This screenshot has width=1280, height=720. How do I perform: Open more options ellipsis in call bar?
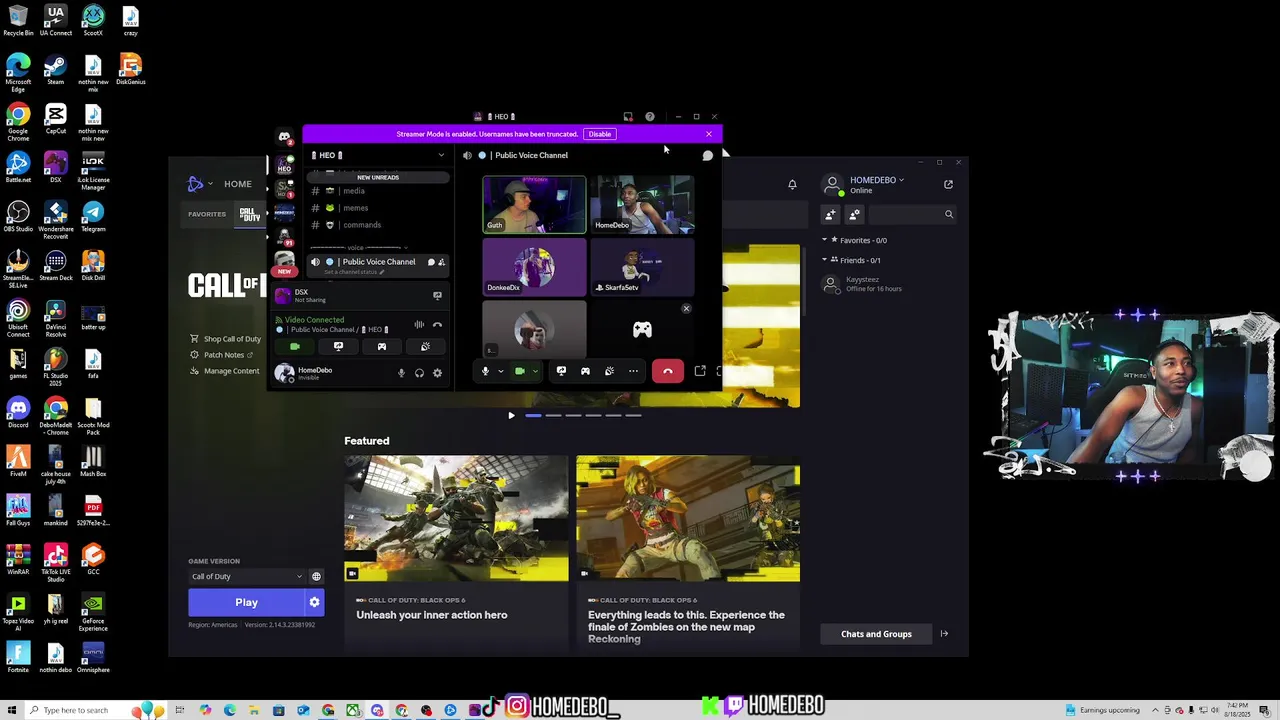point(633,371)
